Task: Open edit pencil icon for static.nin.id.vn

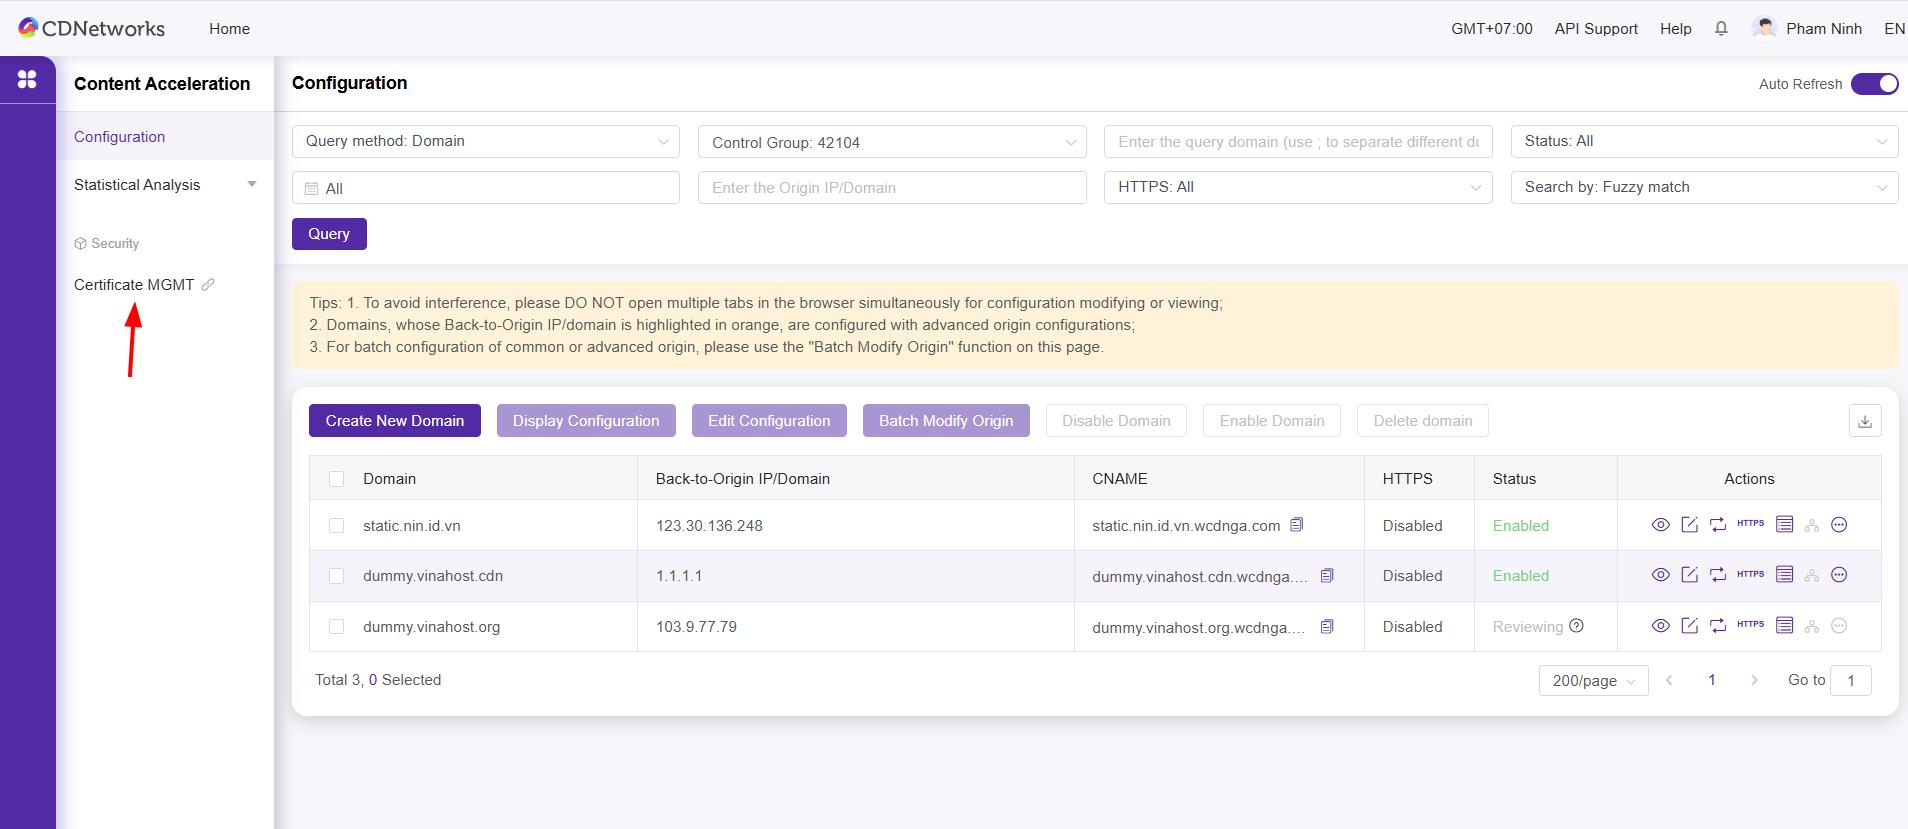Action: tap(1689, 525)
